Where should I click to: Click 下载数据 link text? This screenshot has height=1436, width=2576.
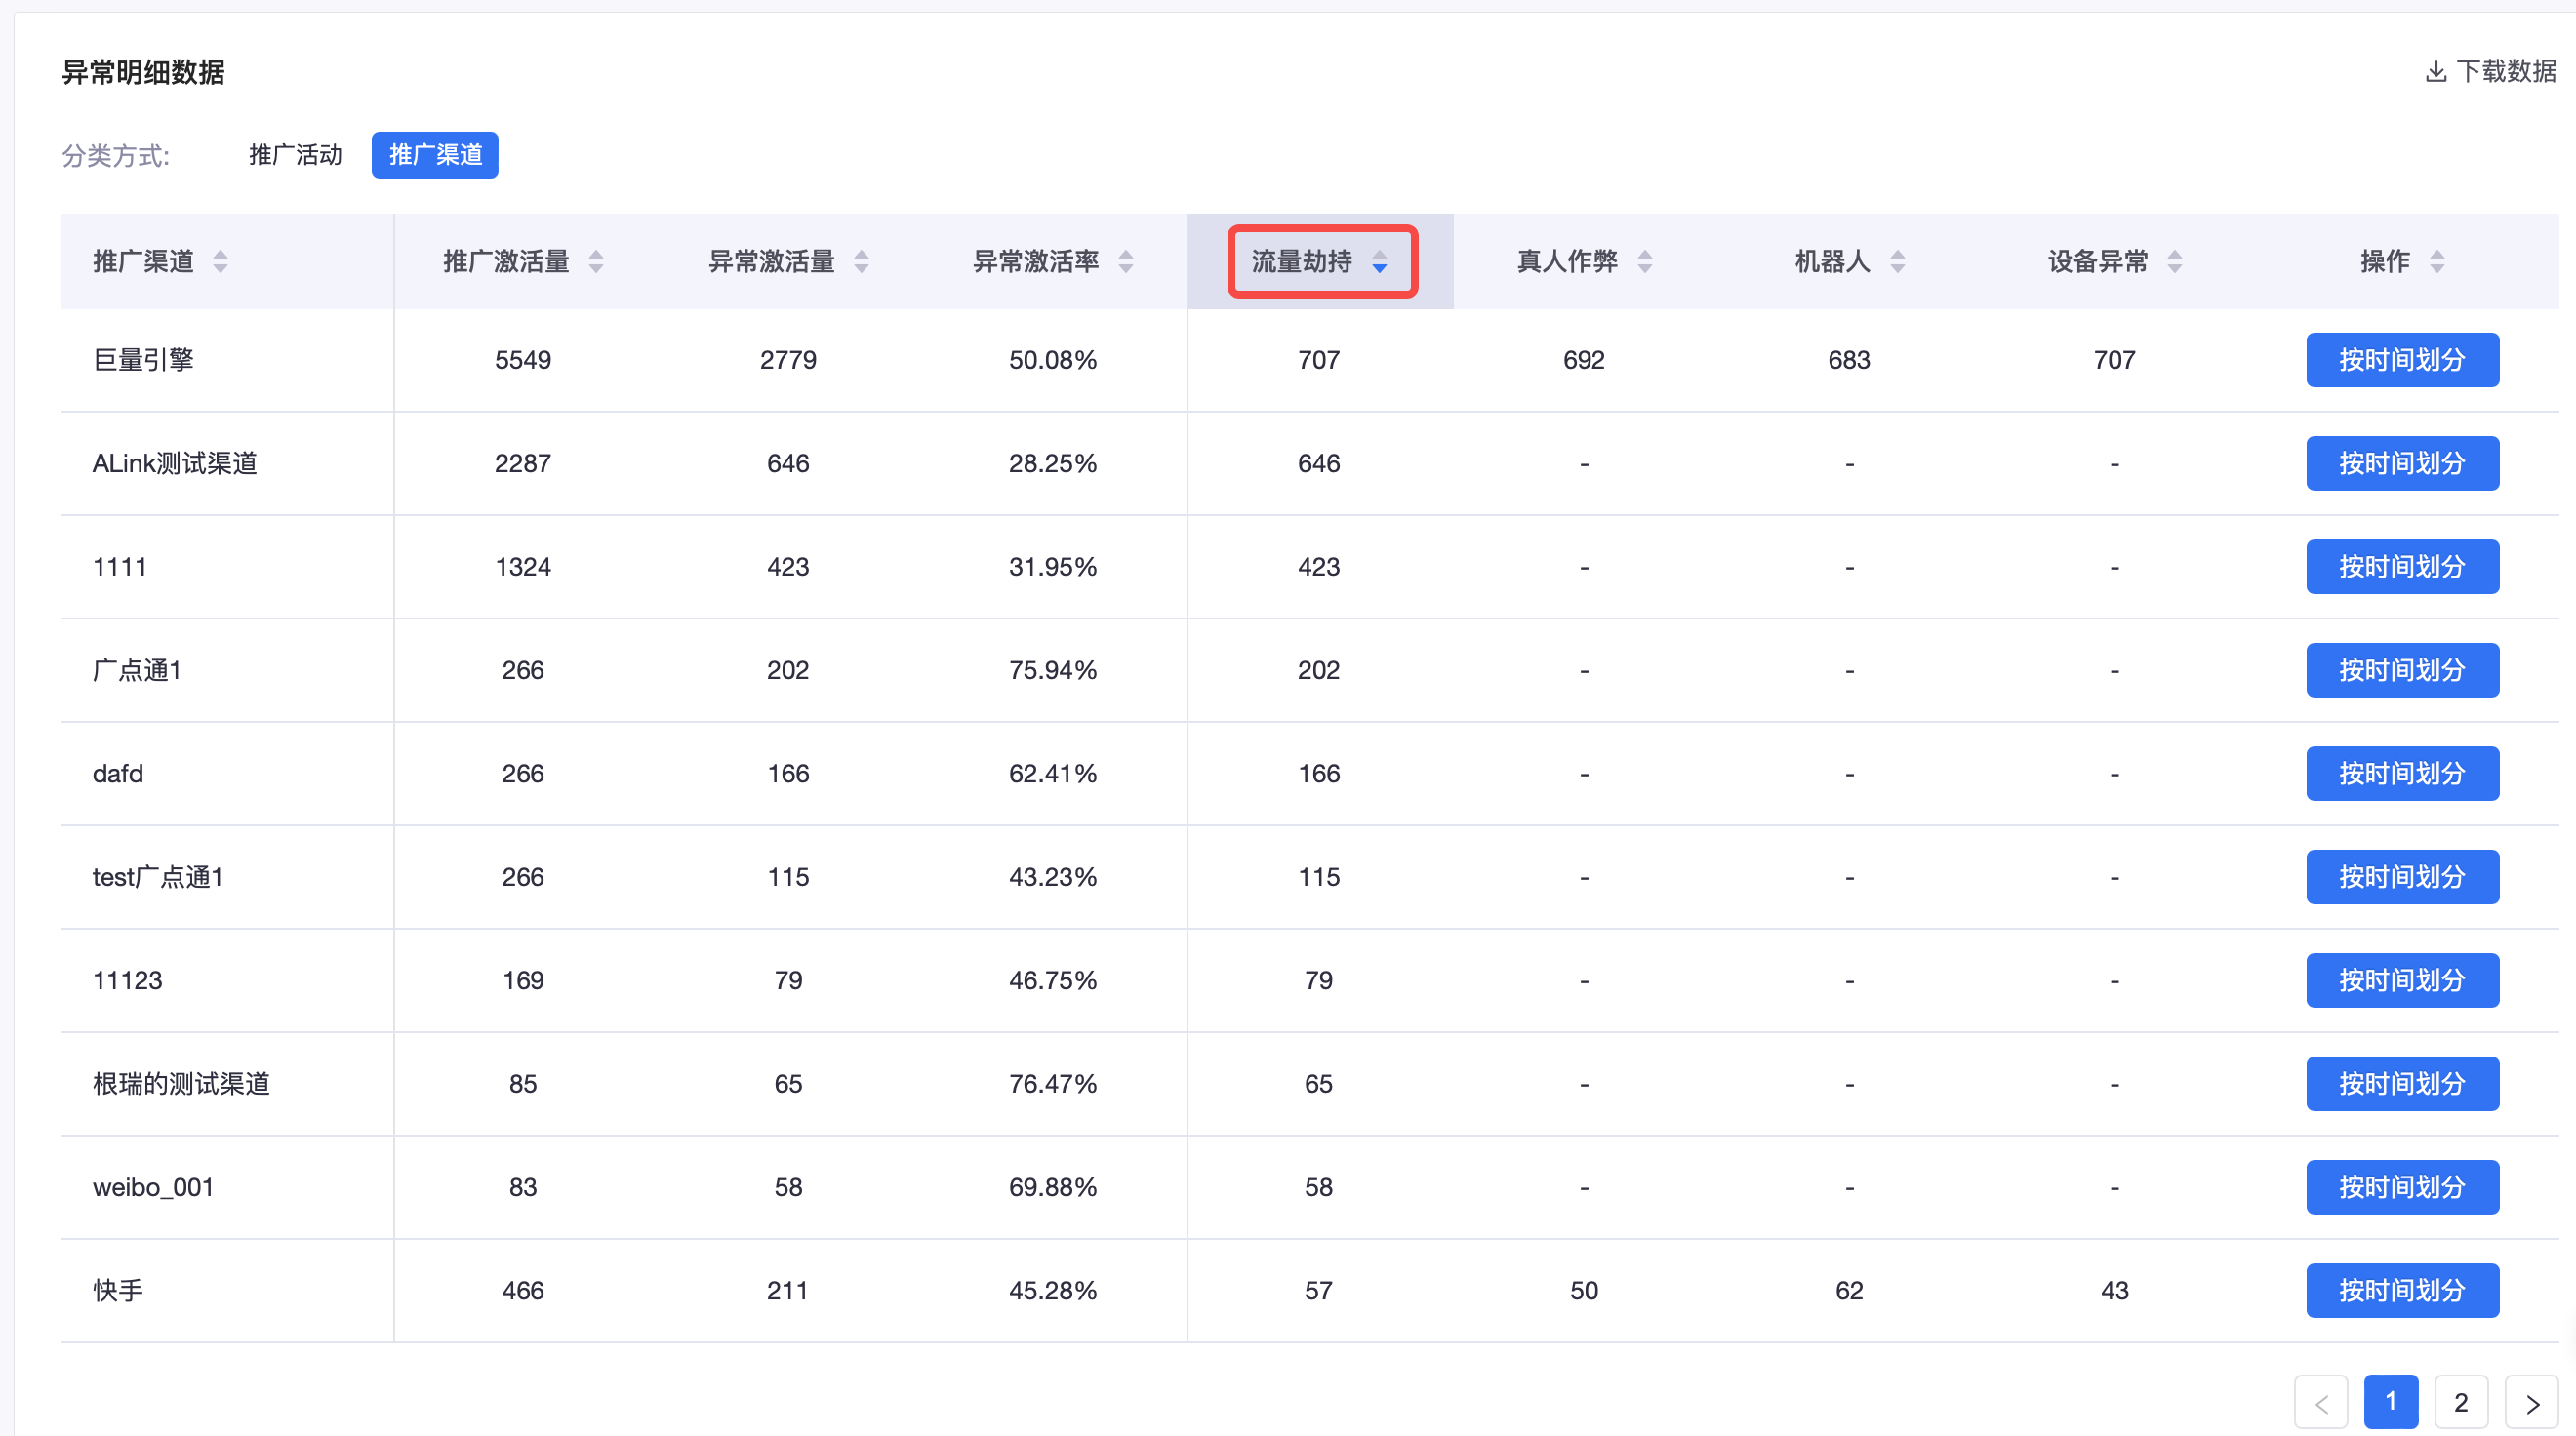pos(2507,72)
